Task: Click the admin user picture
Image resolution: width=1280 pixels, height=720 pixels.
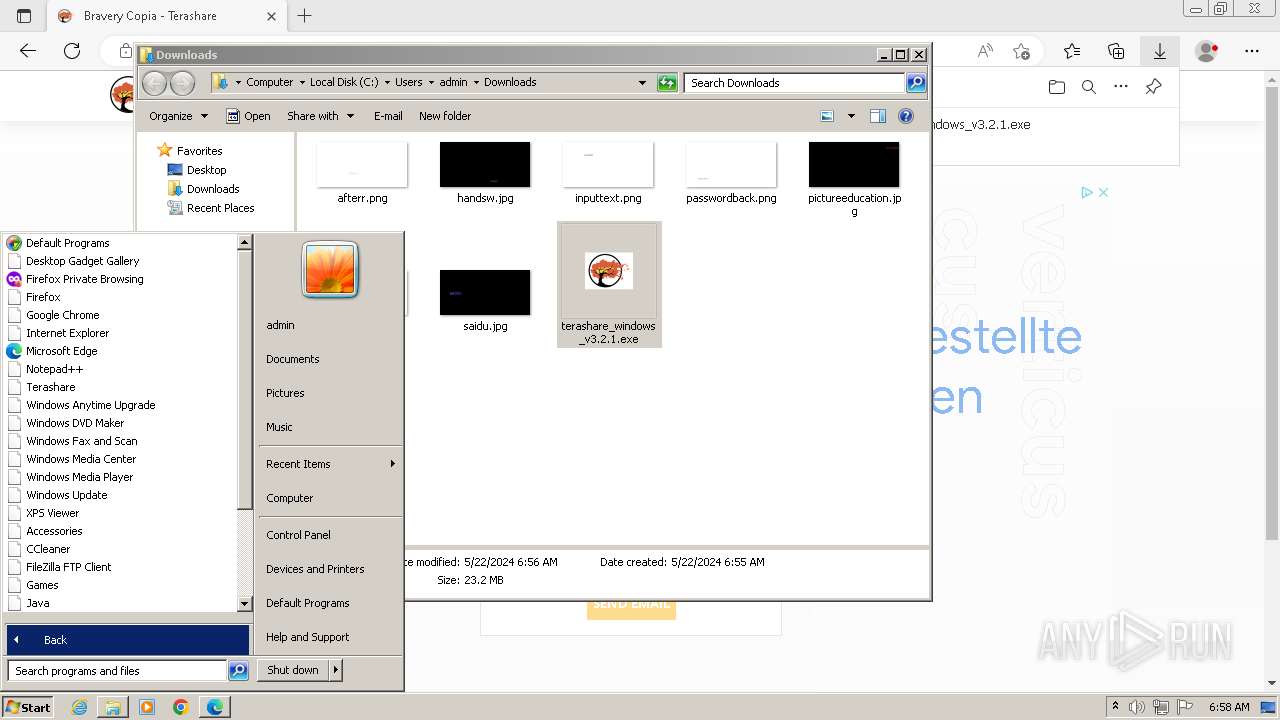Action: click(x=330, y=270)
